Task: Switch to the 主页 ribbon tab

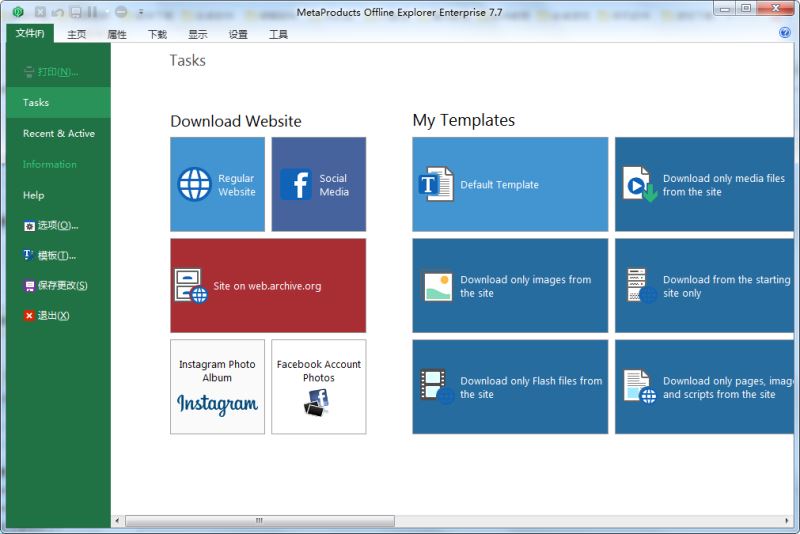Action: click(77, 34)
